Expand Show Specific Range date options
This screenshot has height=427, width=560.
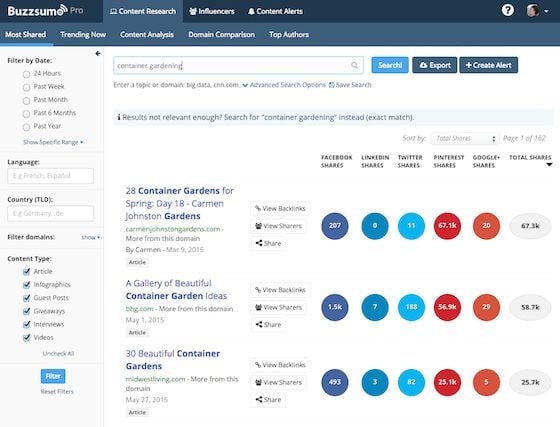53,142
